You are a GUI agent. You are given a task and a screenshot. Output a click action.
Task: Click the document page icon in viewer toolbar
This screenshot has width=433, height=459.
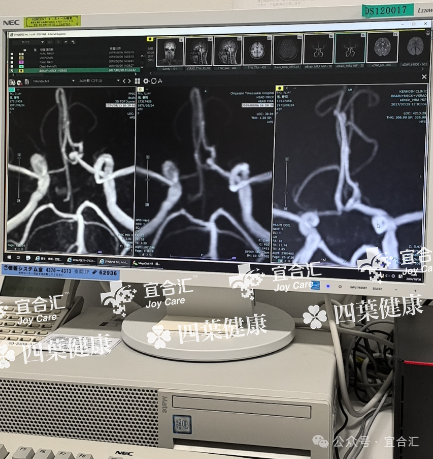click(x=26, y=82)
